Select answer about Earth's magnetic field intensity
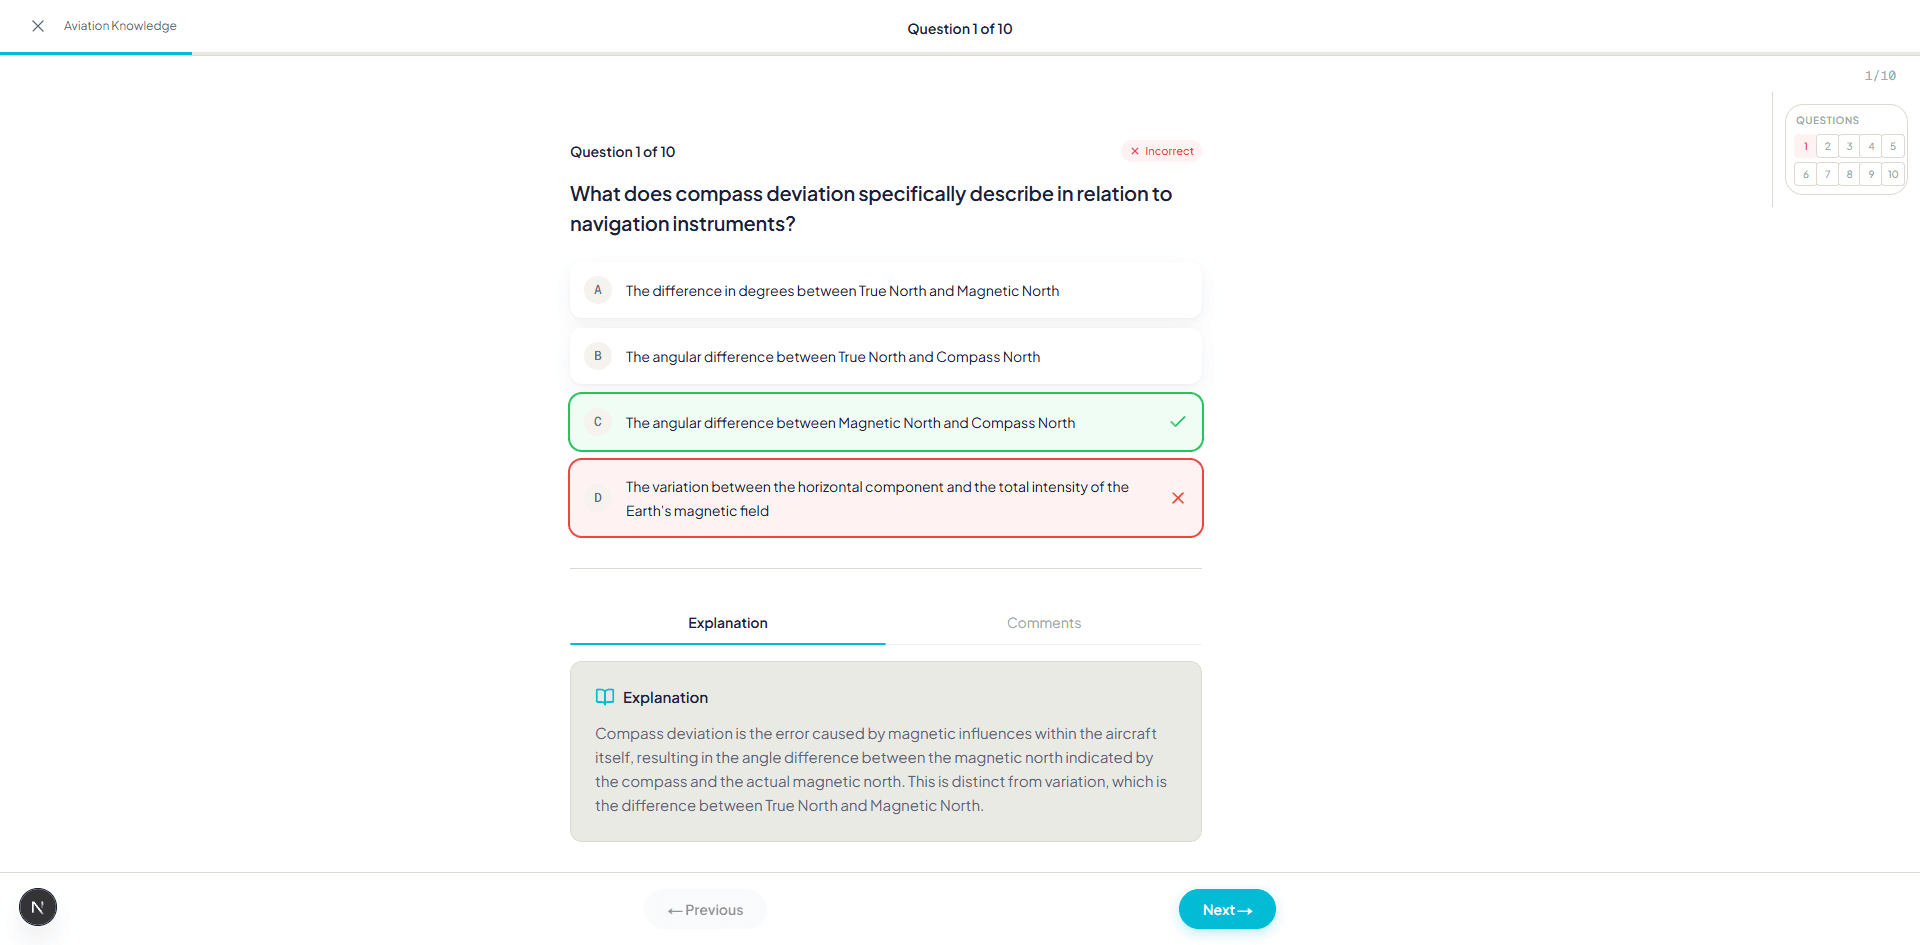 [886, 498]
